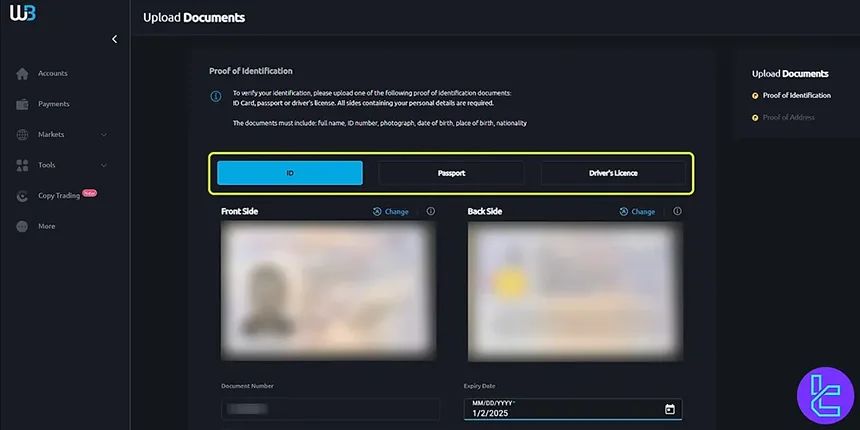
Task: Click the Back Side change-arrow icon
Action: pyautogui.click(x=624, y=212)
